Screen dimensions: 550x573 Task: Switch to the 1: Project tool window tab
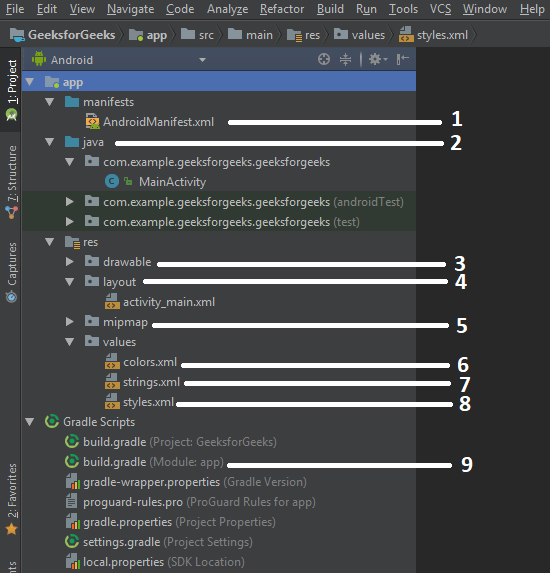tap(11, 90)
